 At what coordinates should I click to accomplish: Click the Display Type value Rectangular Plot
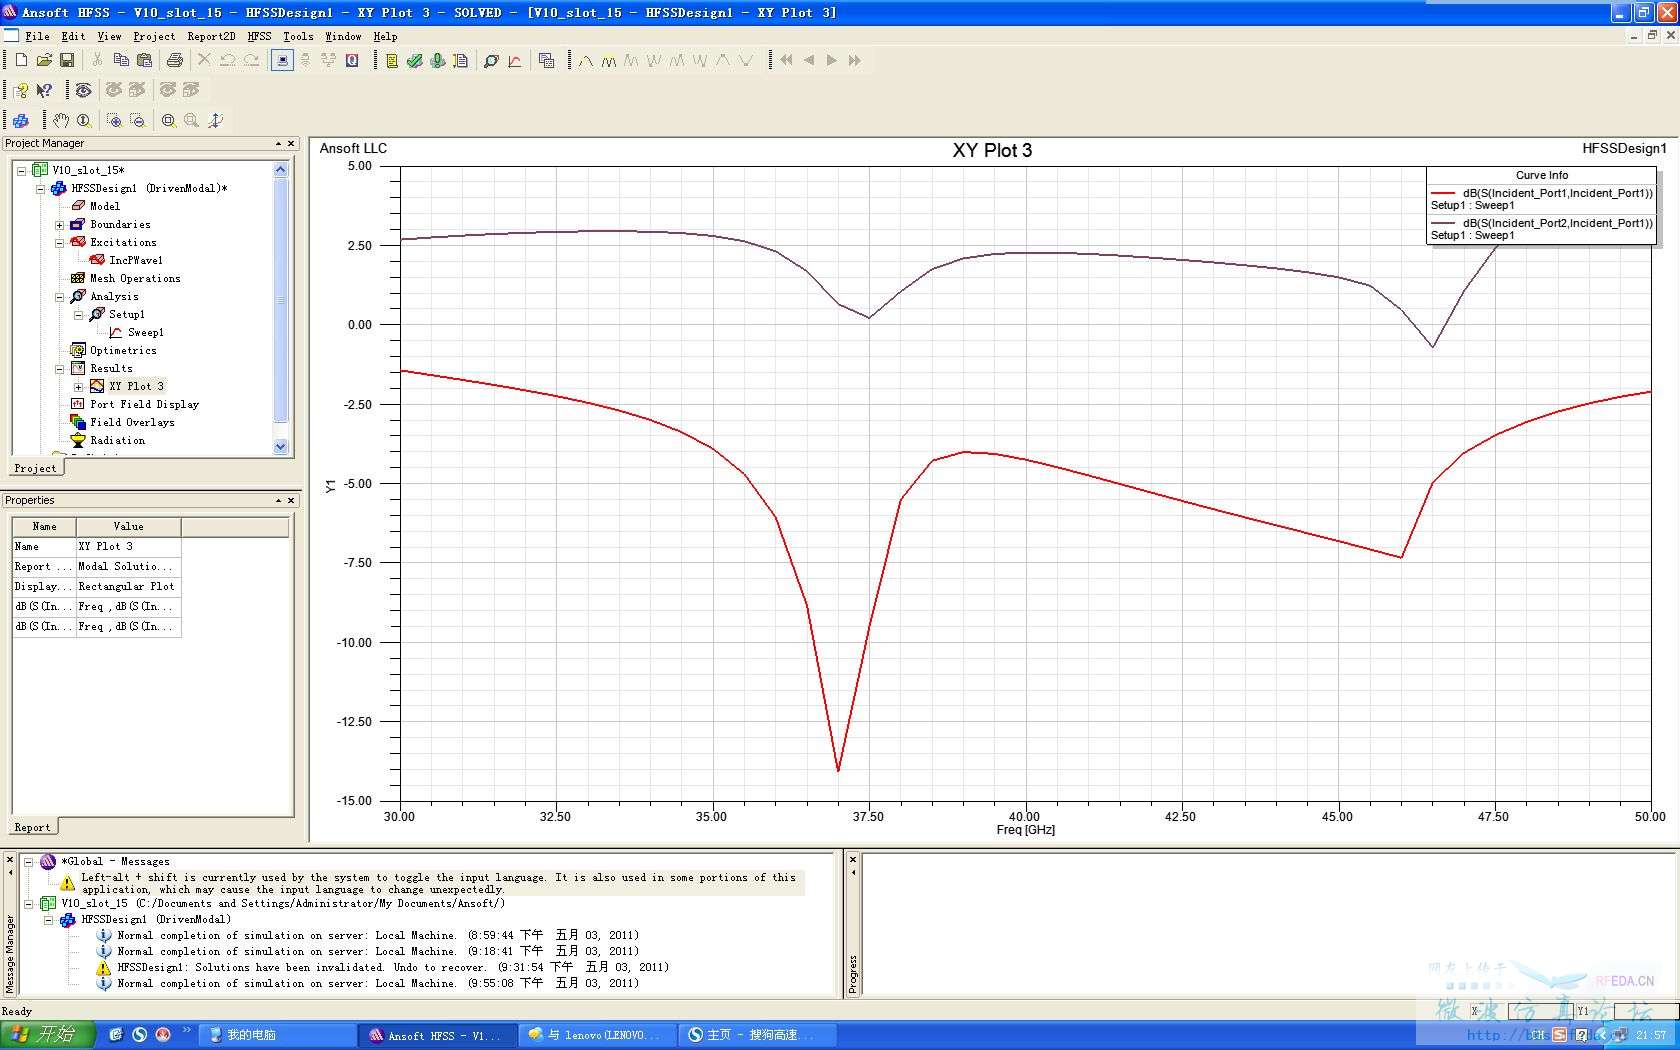[128, 586]
